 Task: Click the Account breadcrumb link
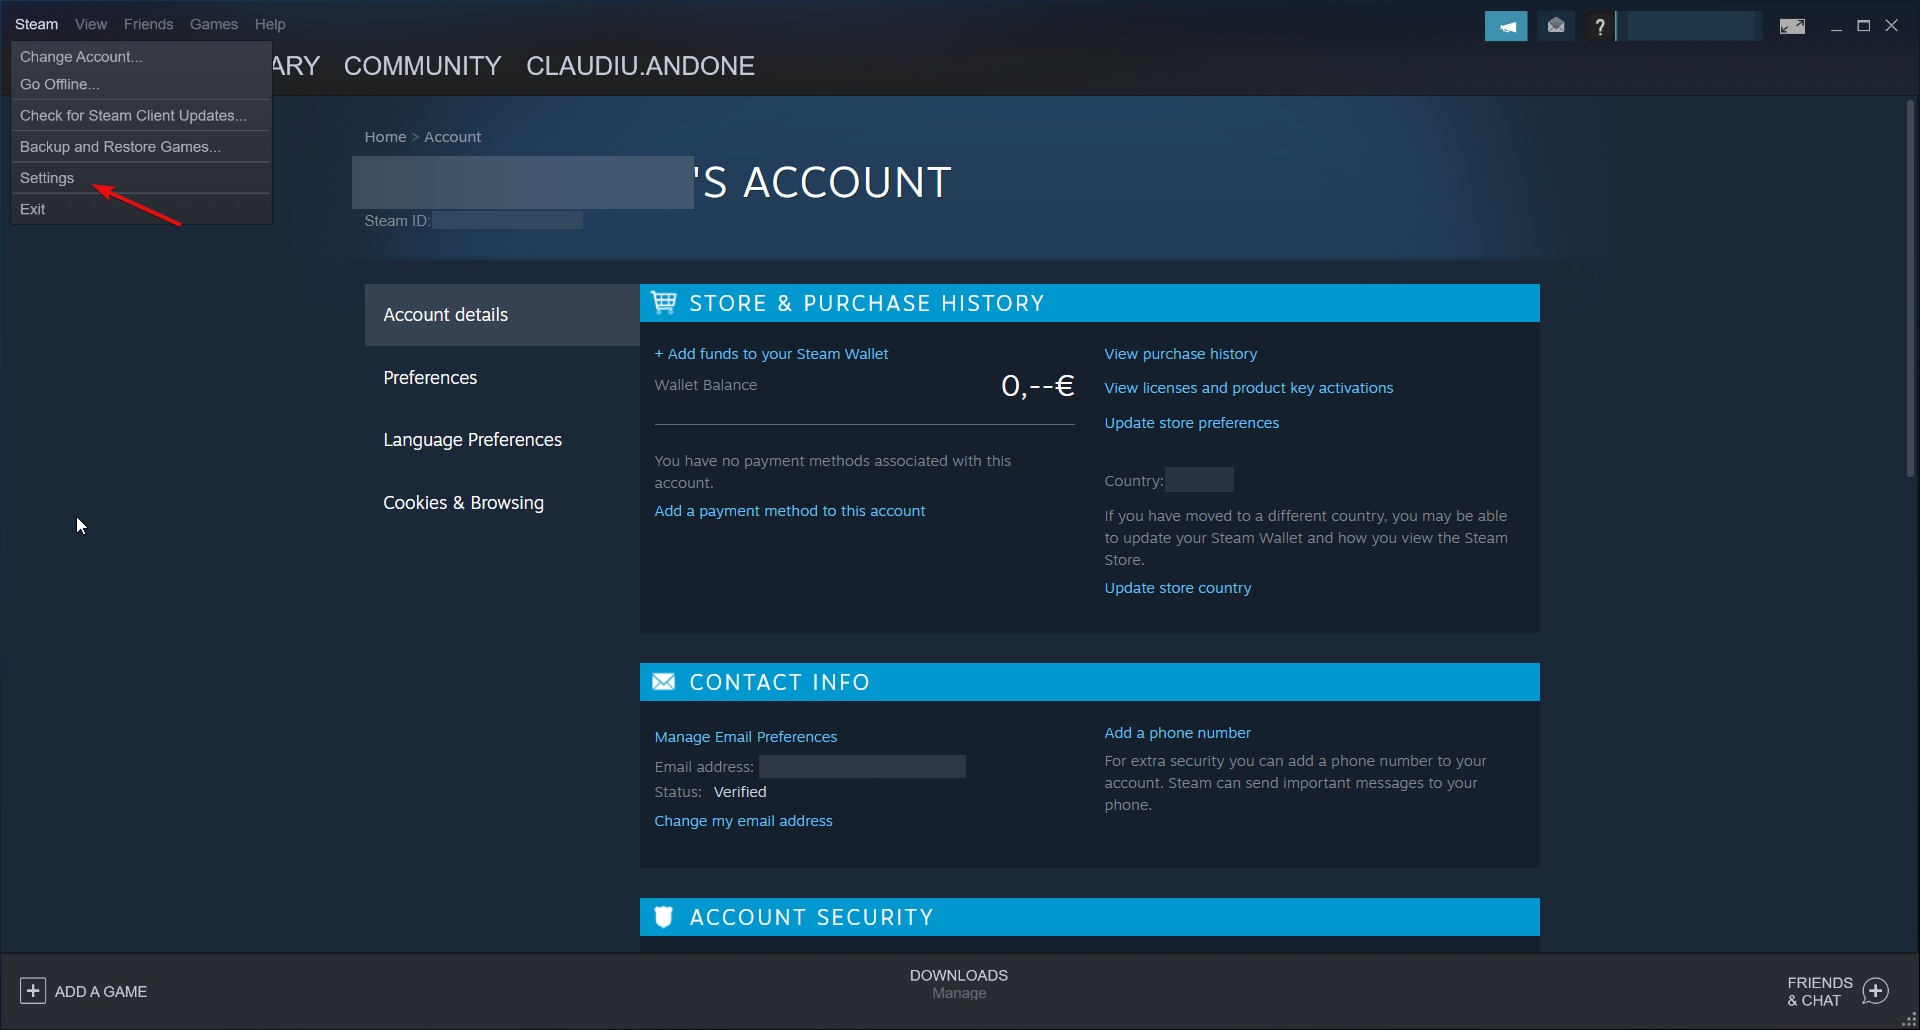(x=453, y=137)
